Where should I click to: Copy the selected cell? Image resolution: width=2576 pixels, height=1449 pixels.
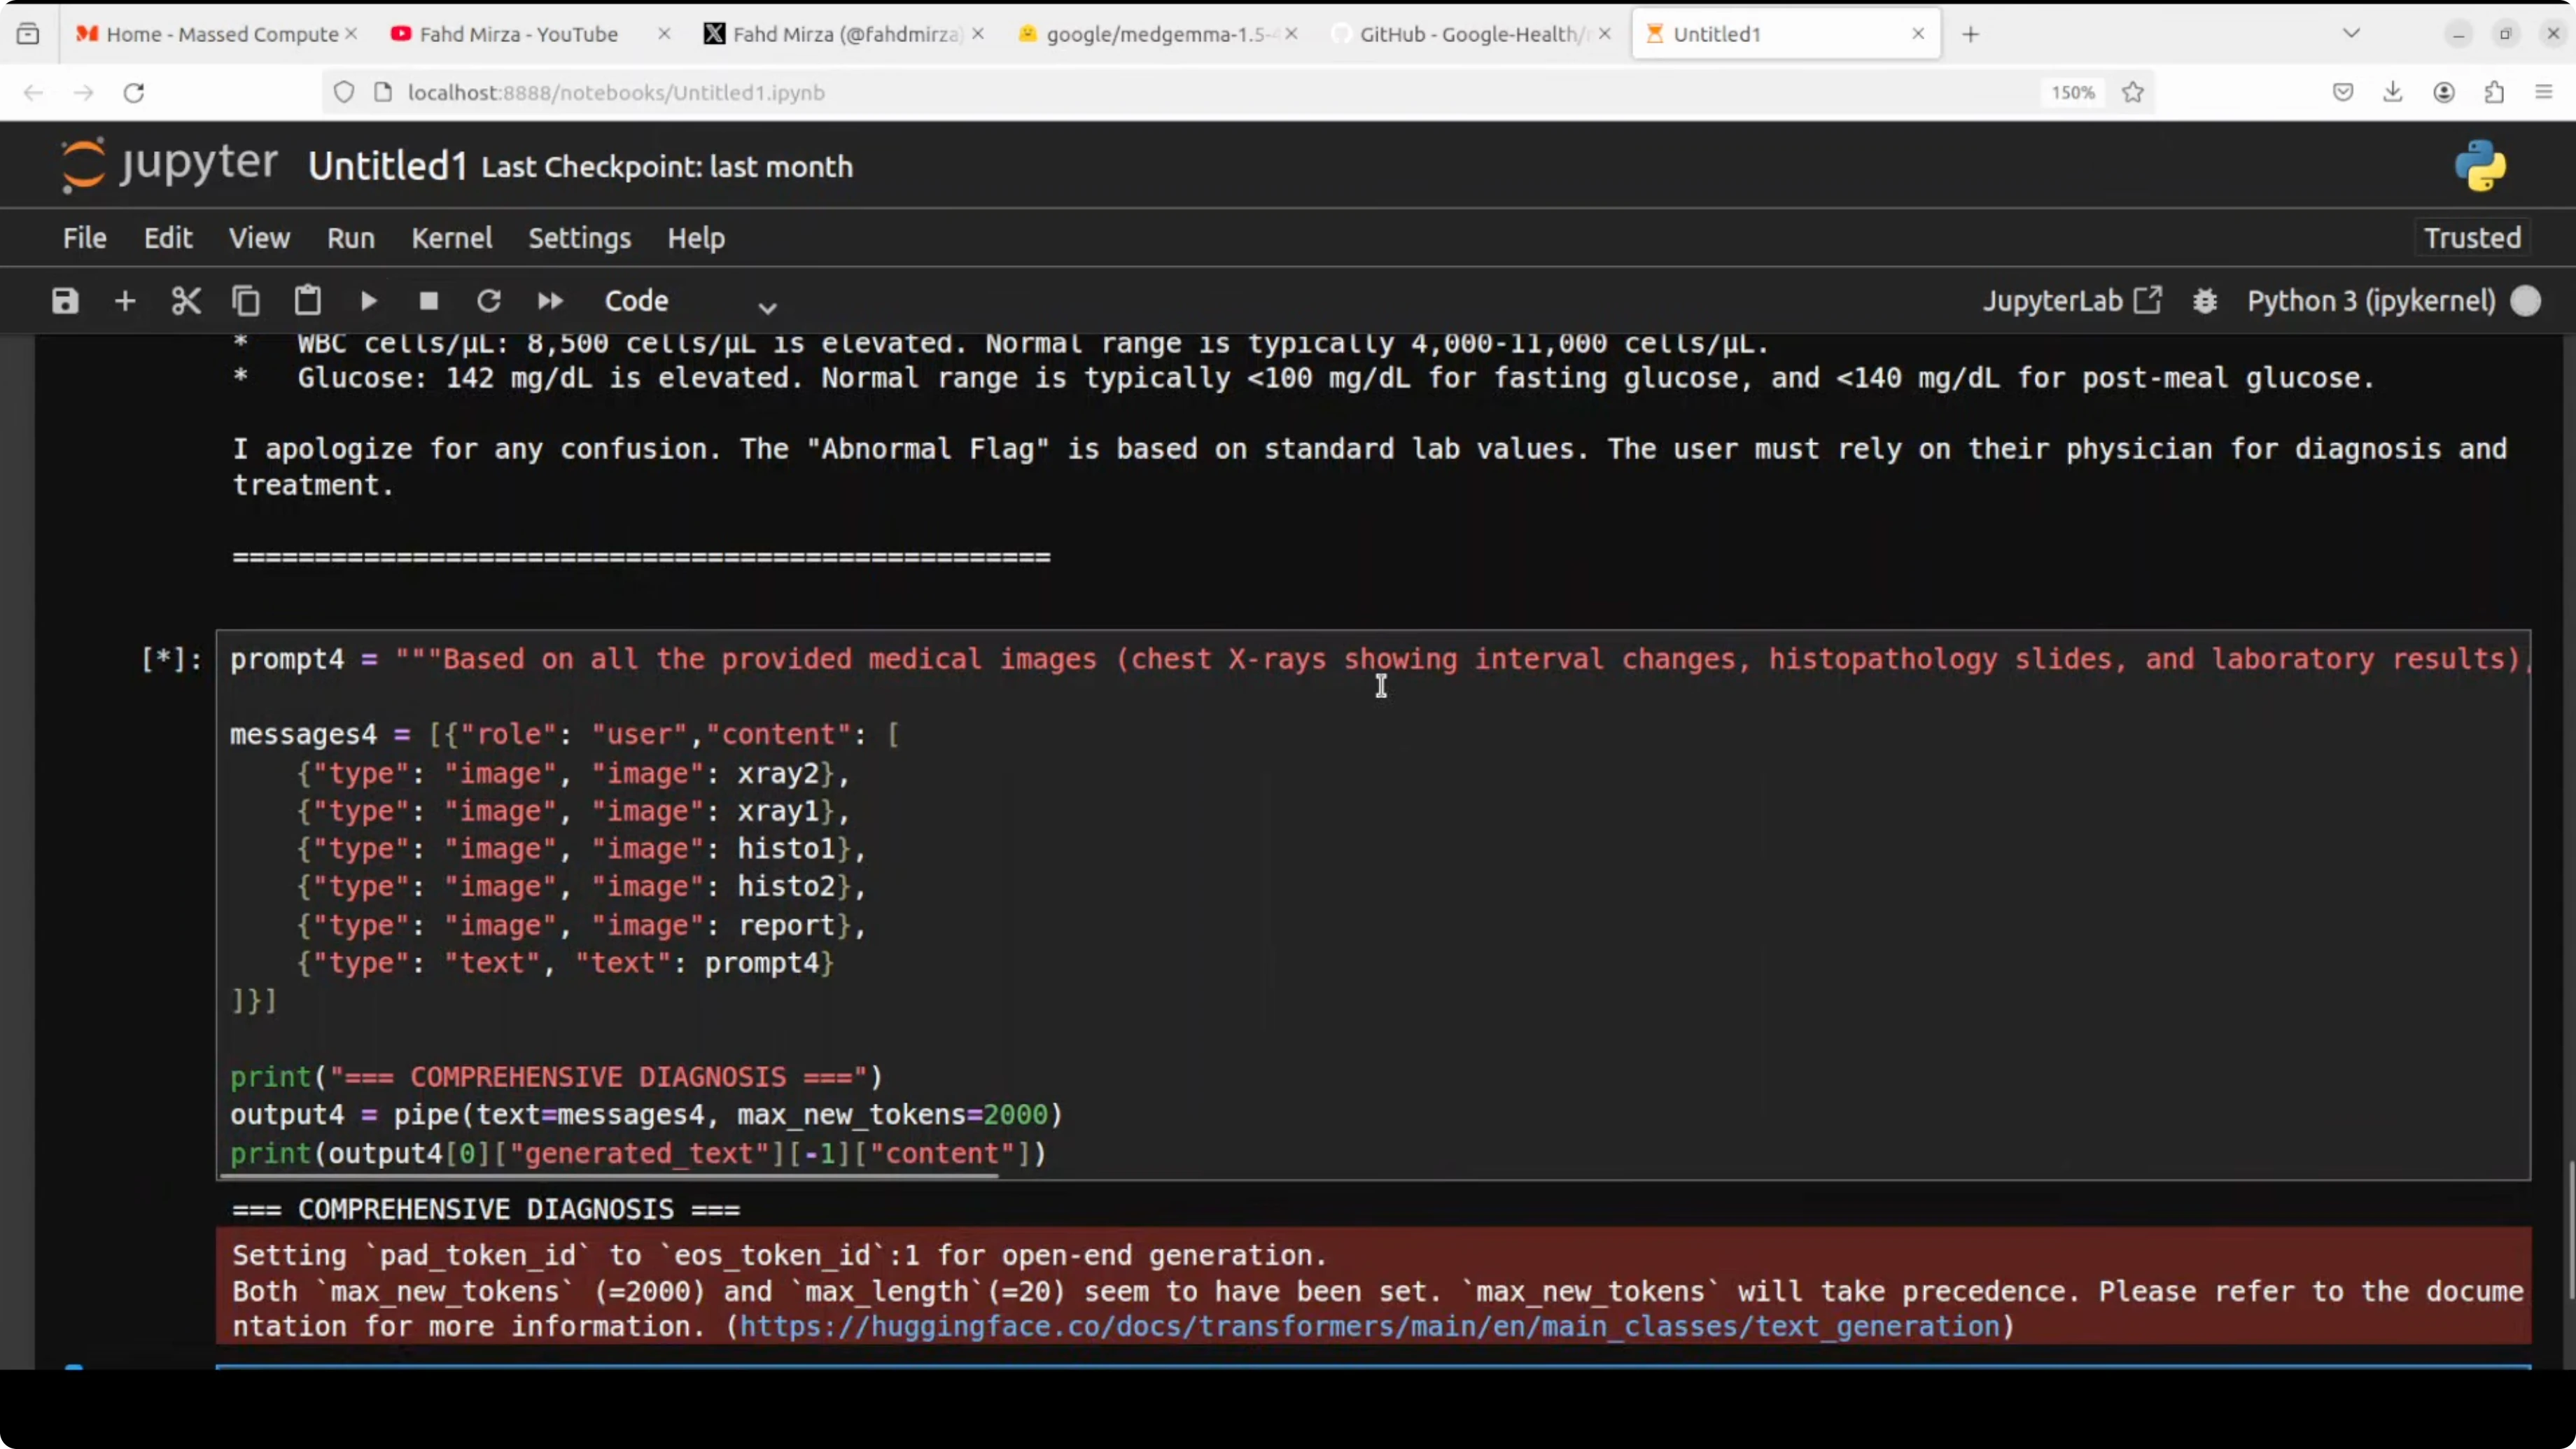pos(246,301)
